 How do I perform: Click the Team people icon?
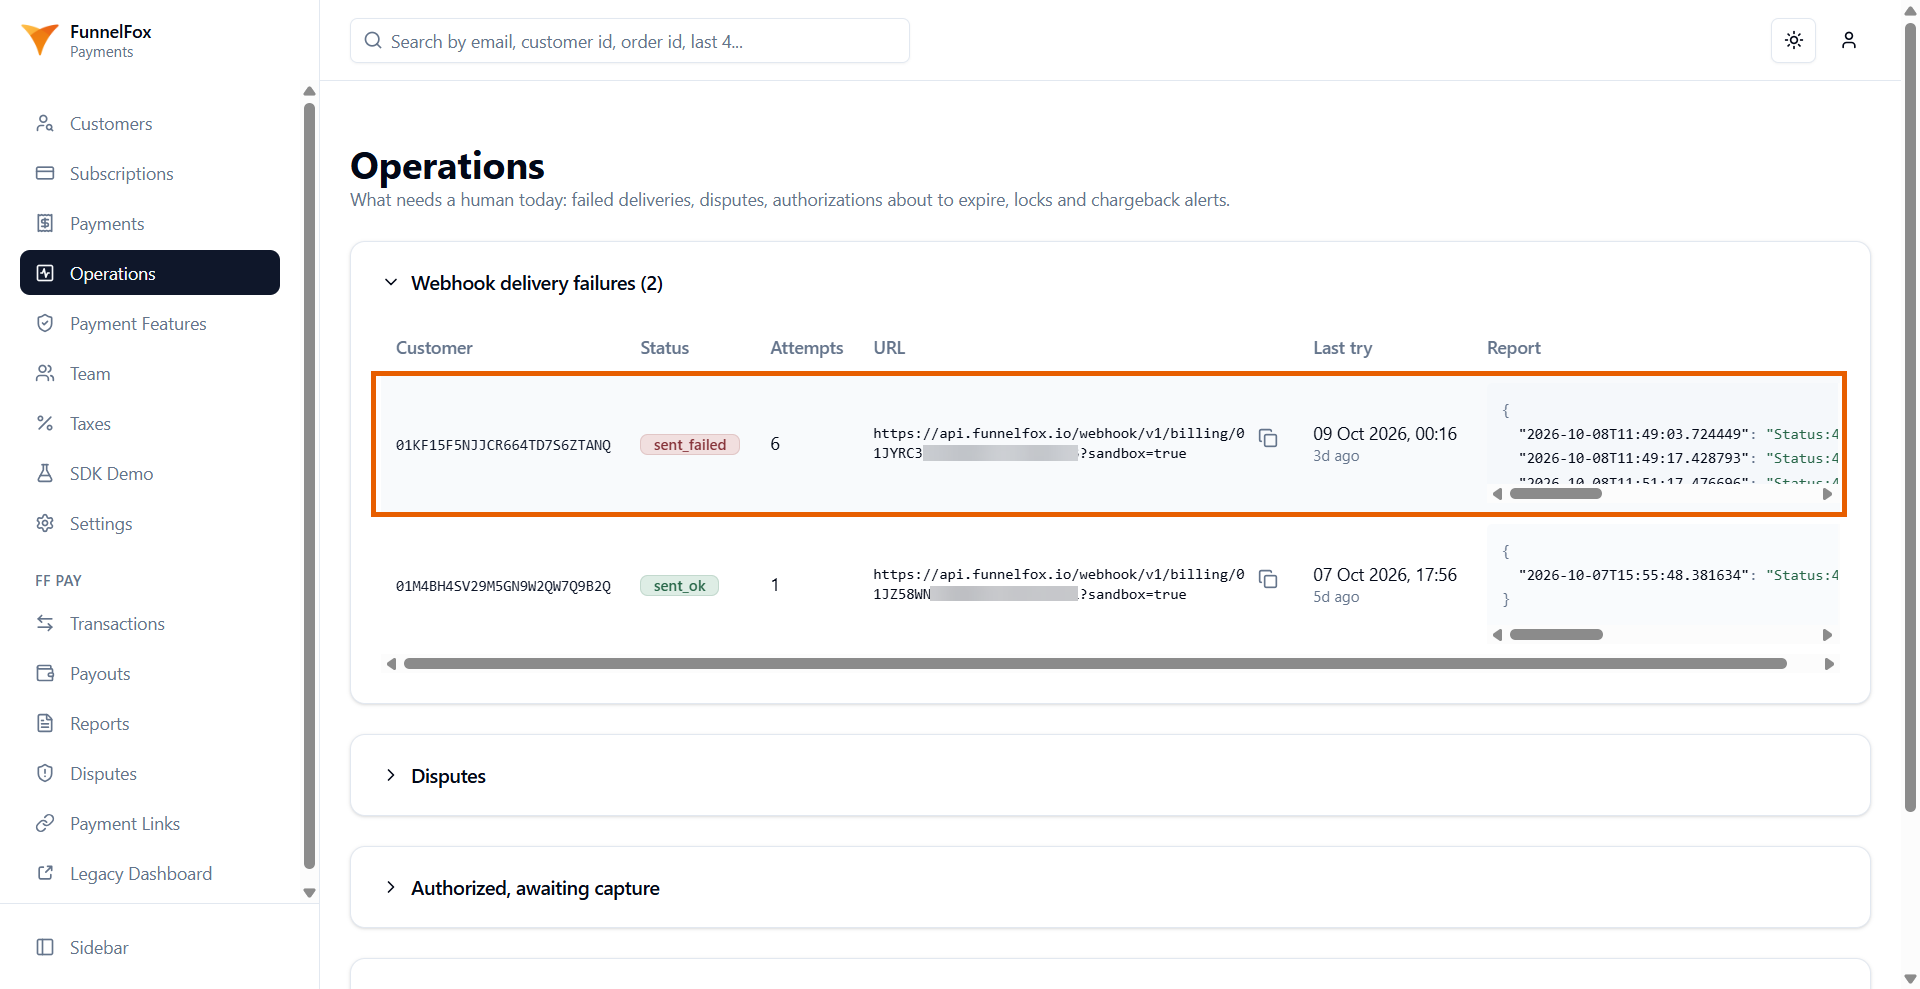(45, 373)
